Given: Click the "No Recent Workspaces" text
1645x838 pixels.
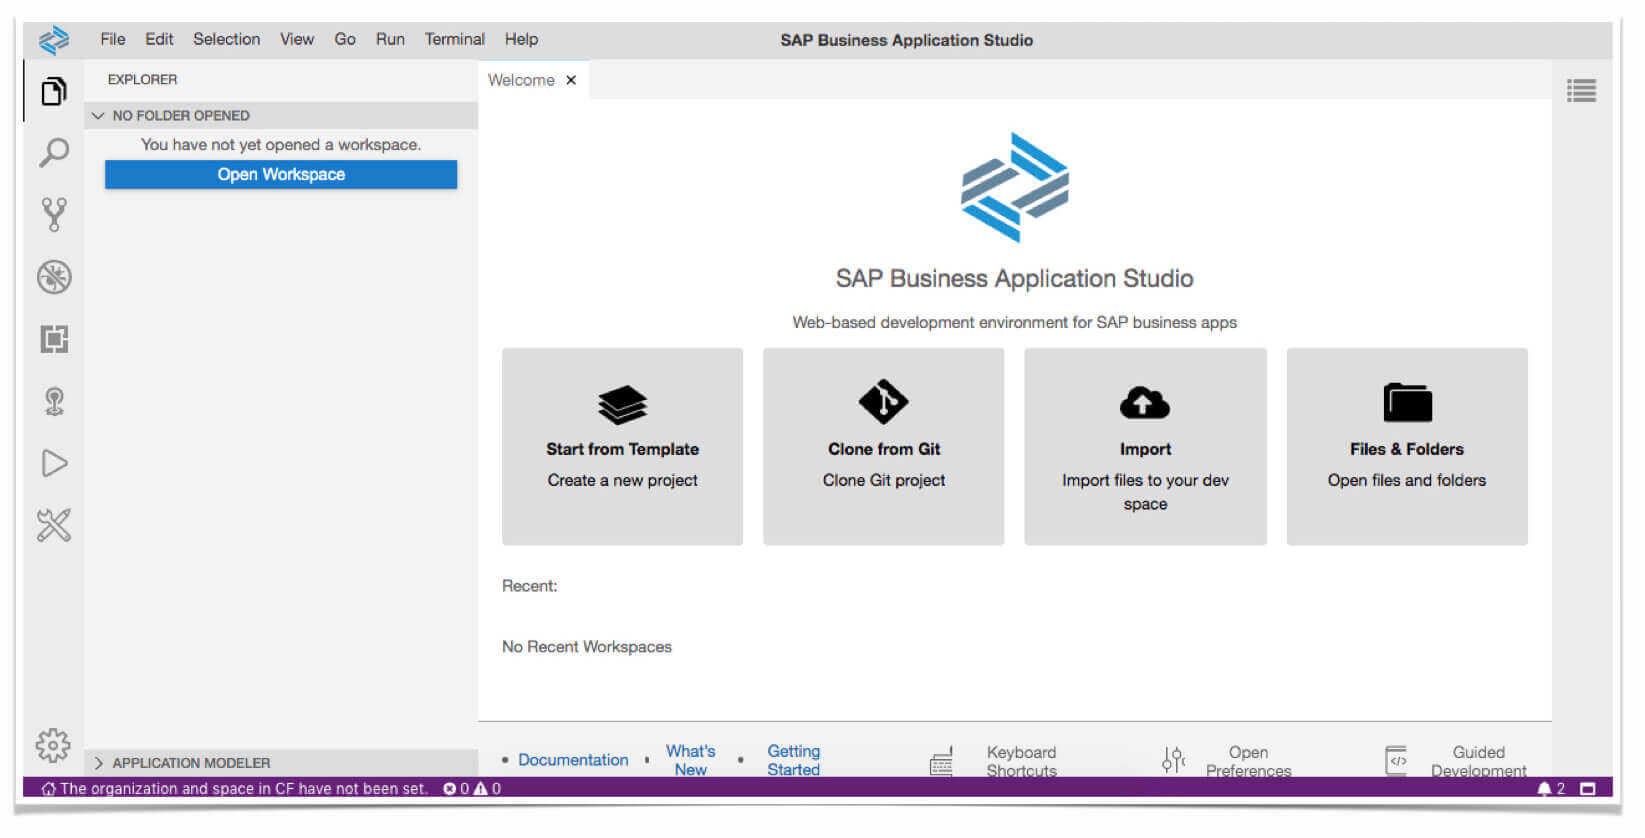Looking at the screenshot, I should click(x=587, y=647).
